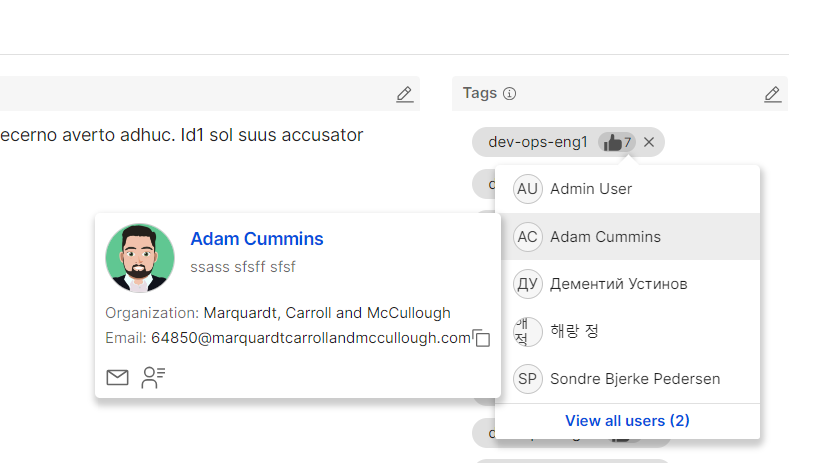818x463 pixels.
Task: Click the View all users (2) link
Action: (627, 421)
